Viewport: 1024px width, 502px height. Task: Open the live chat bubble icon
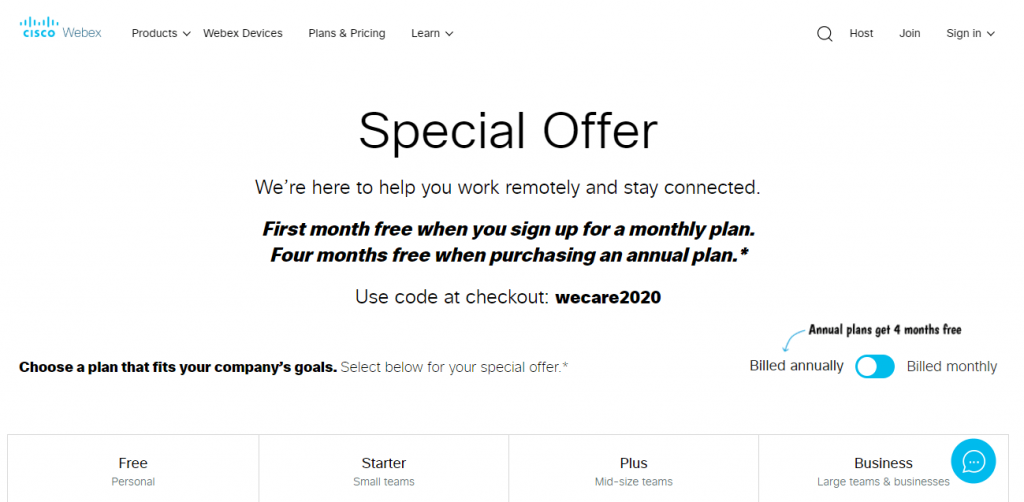(973, 461)
